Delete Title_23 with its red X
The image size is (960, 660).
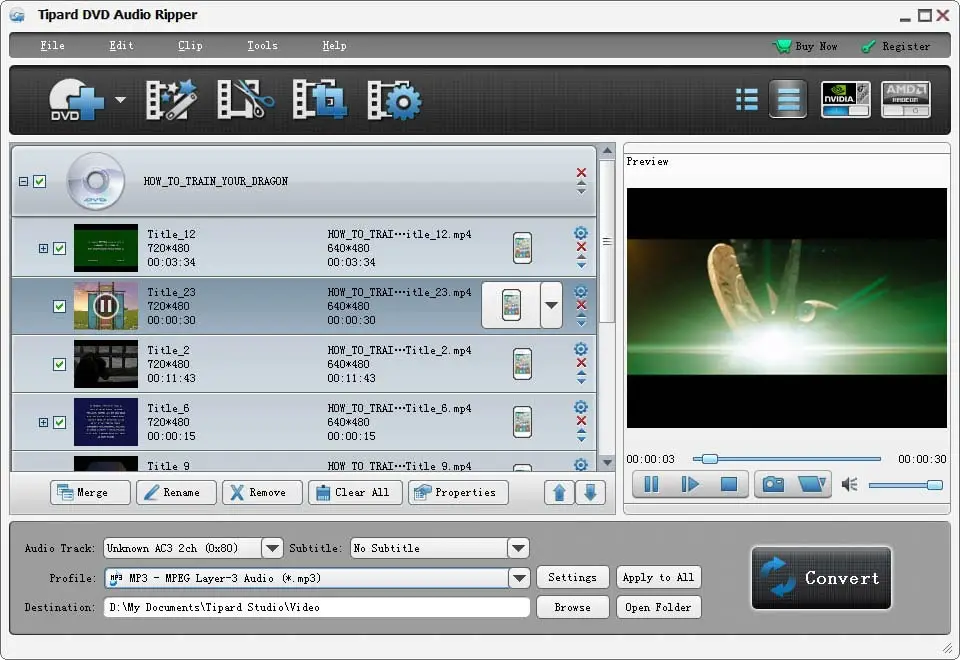click(581, 305)
